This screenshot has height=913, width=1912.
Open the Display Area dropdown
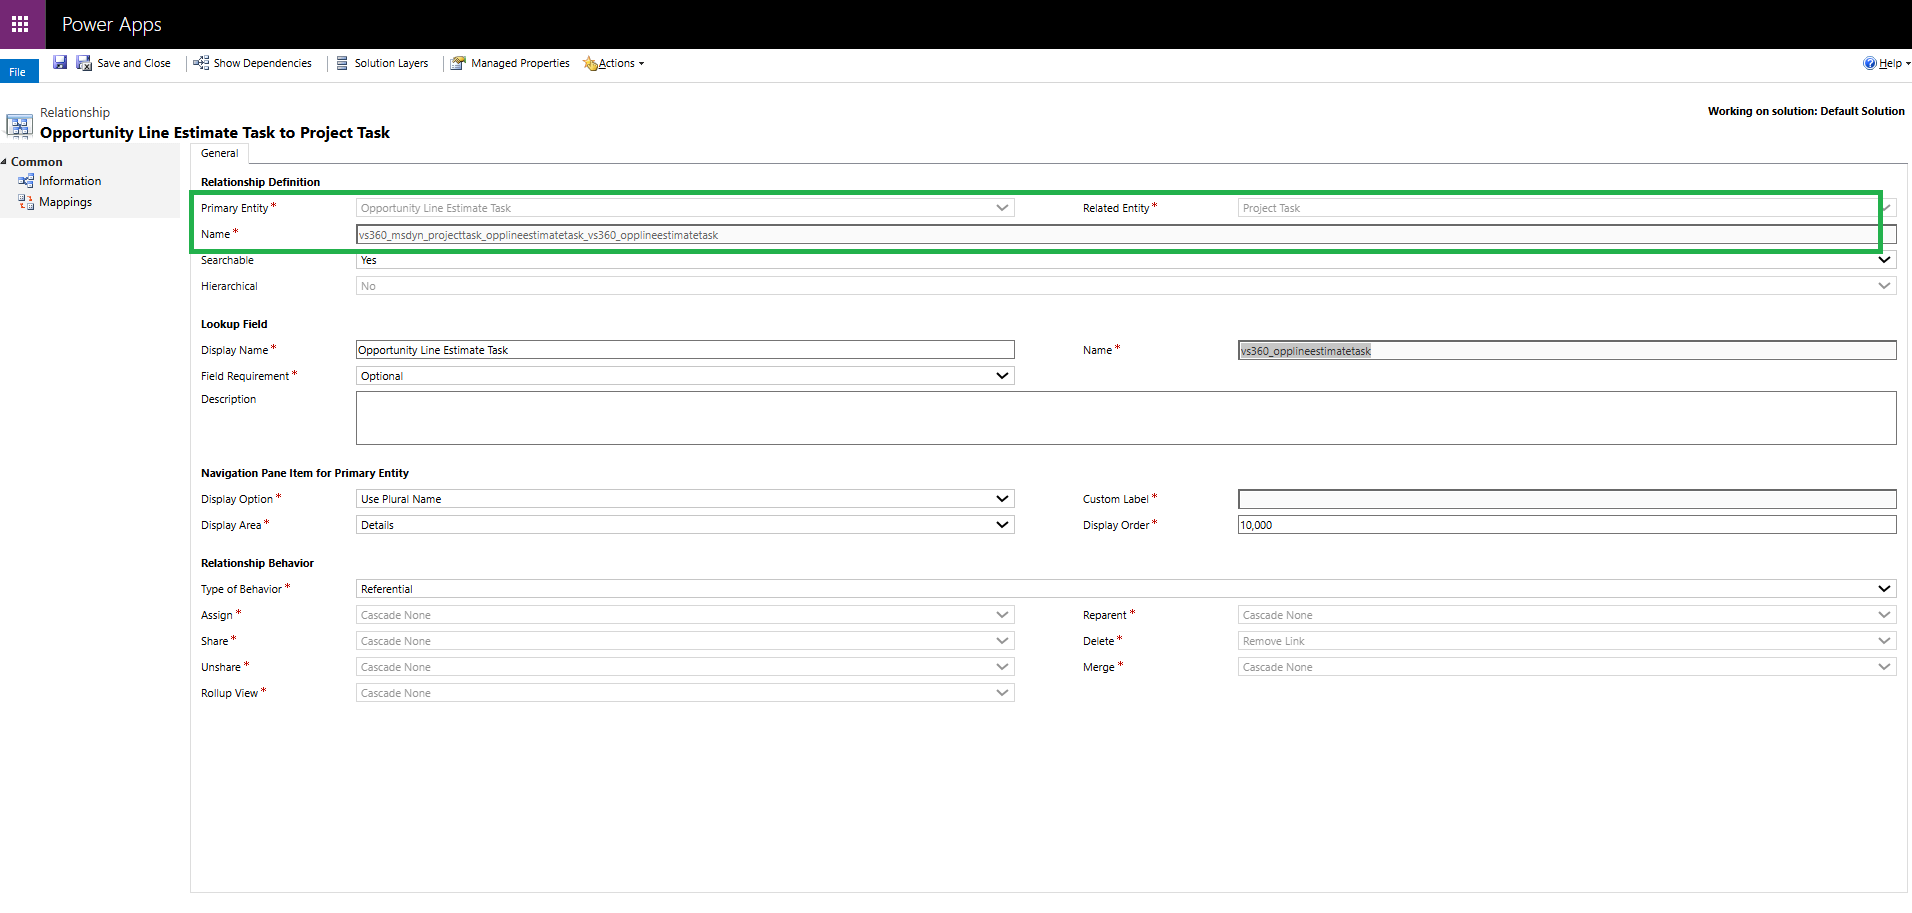(685, 525)
